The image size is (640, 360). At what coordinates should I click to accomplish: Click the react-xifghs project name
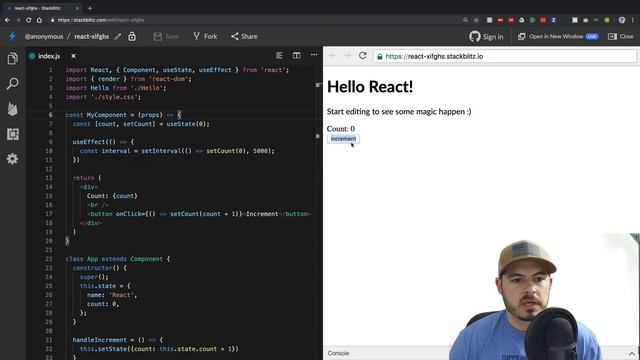coord(91,36)
